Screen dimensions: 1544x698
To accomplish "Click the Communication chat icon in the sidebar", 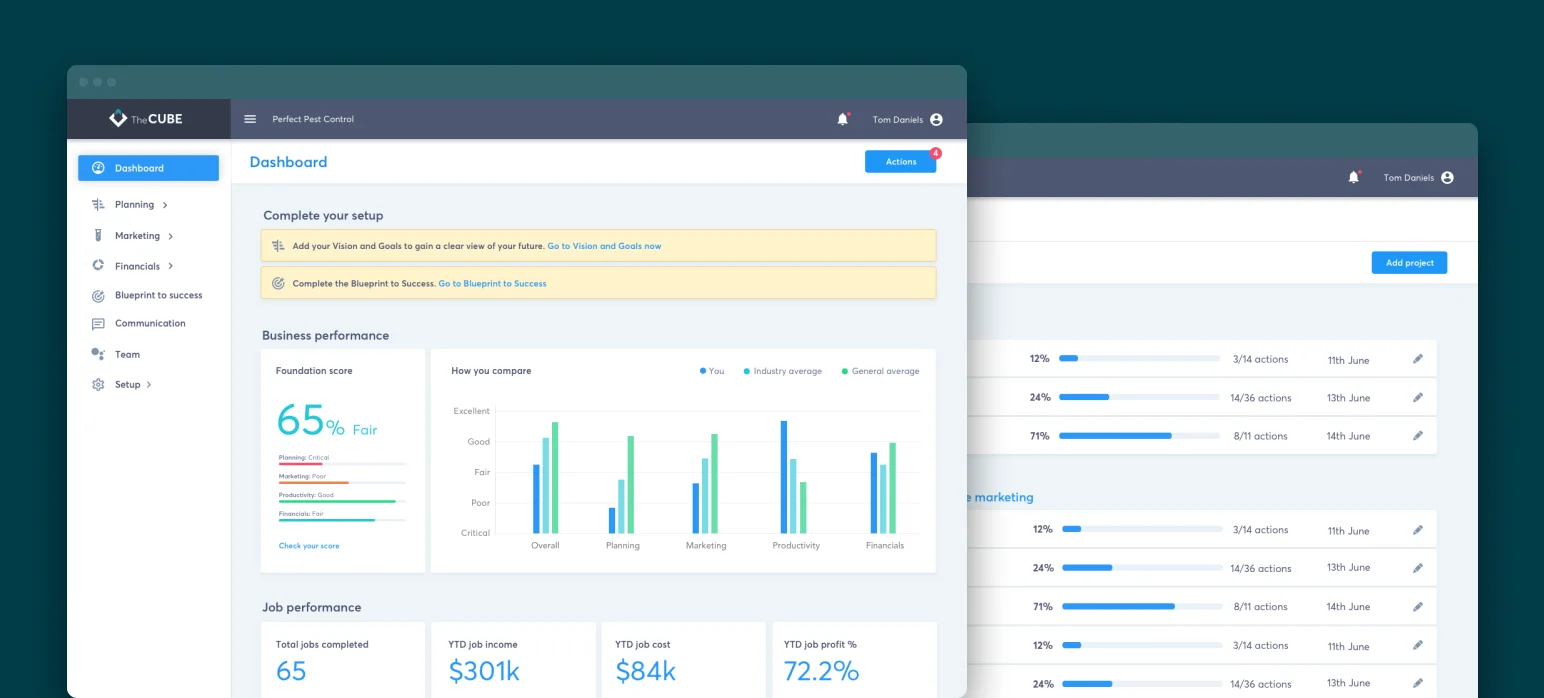I will click(x=98, y=324).
